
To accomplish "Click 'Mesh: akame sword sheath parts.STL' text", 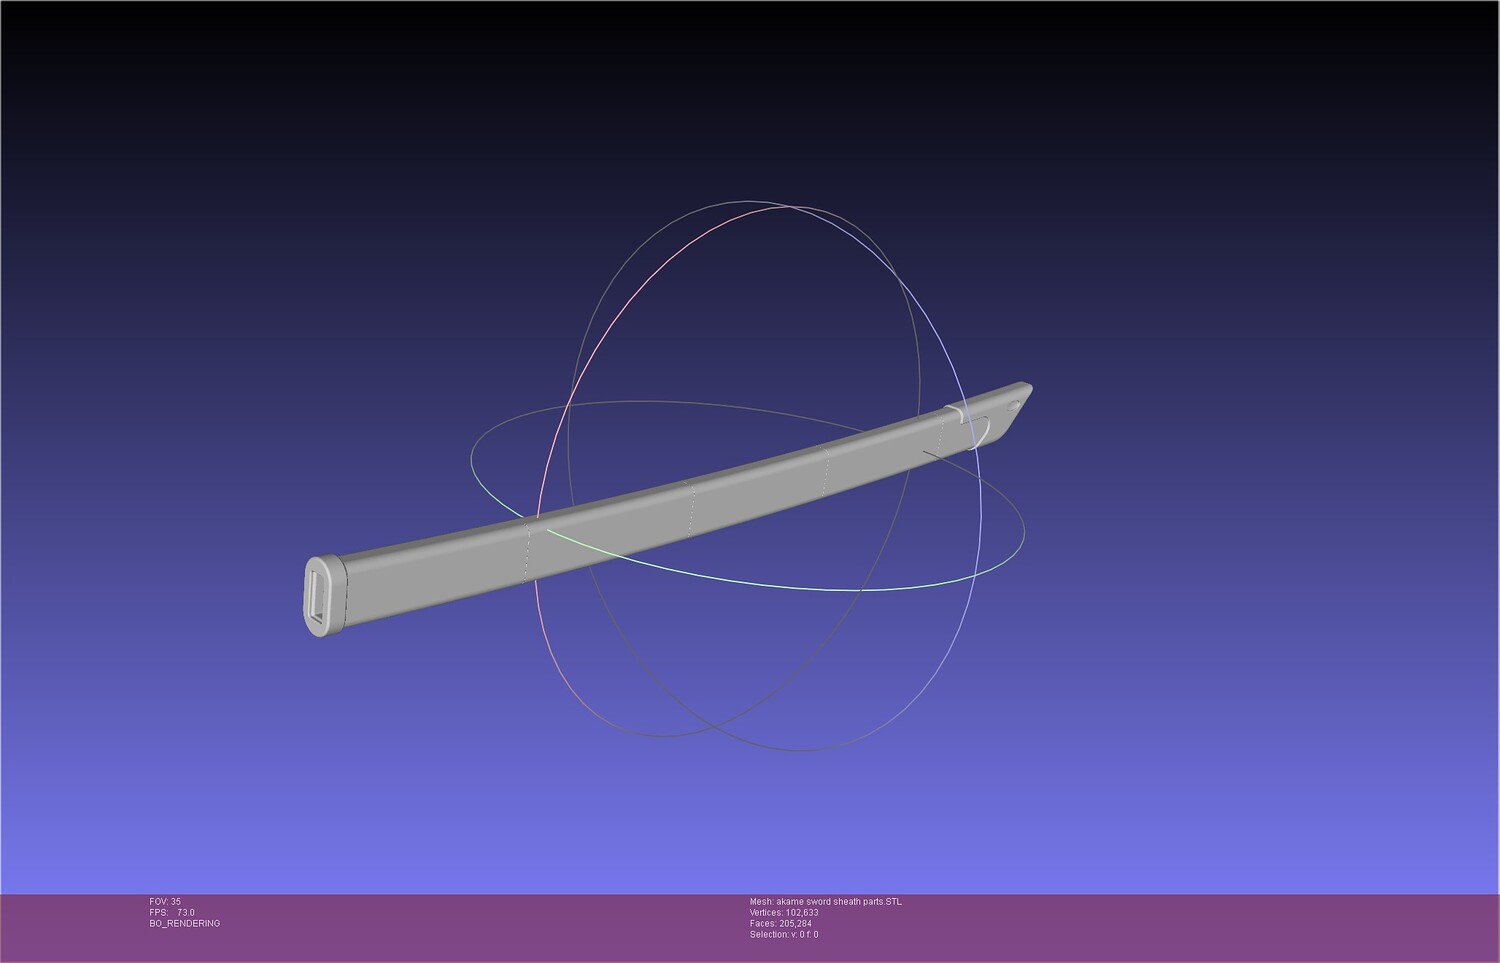I will (x=825, y=901).
